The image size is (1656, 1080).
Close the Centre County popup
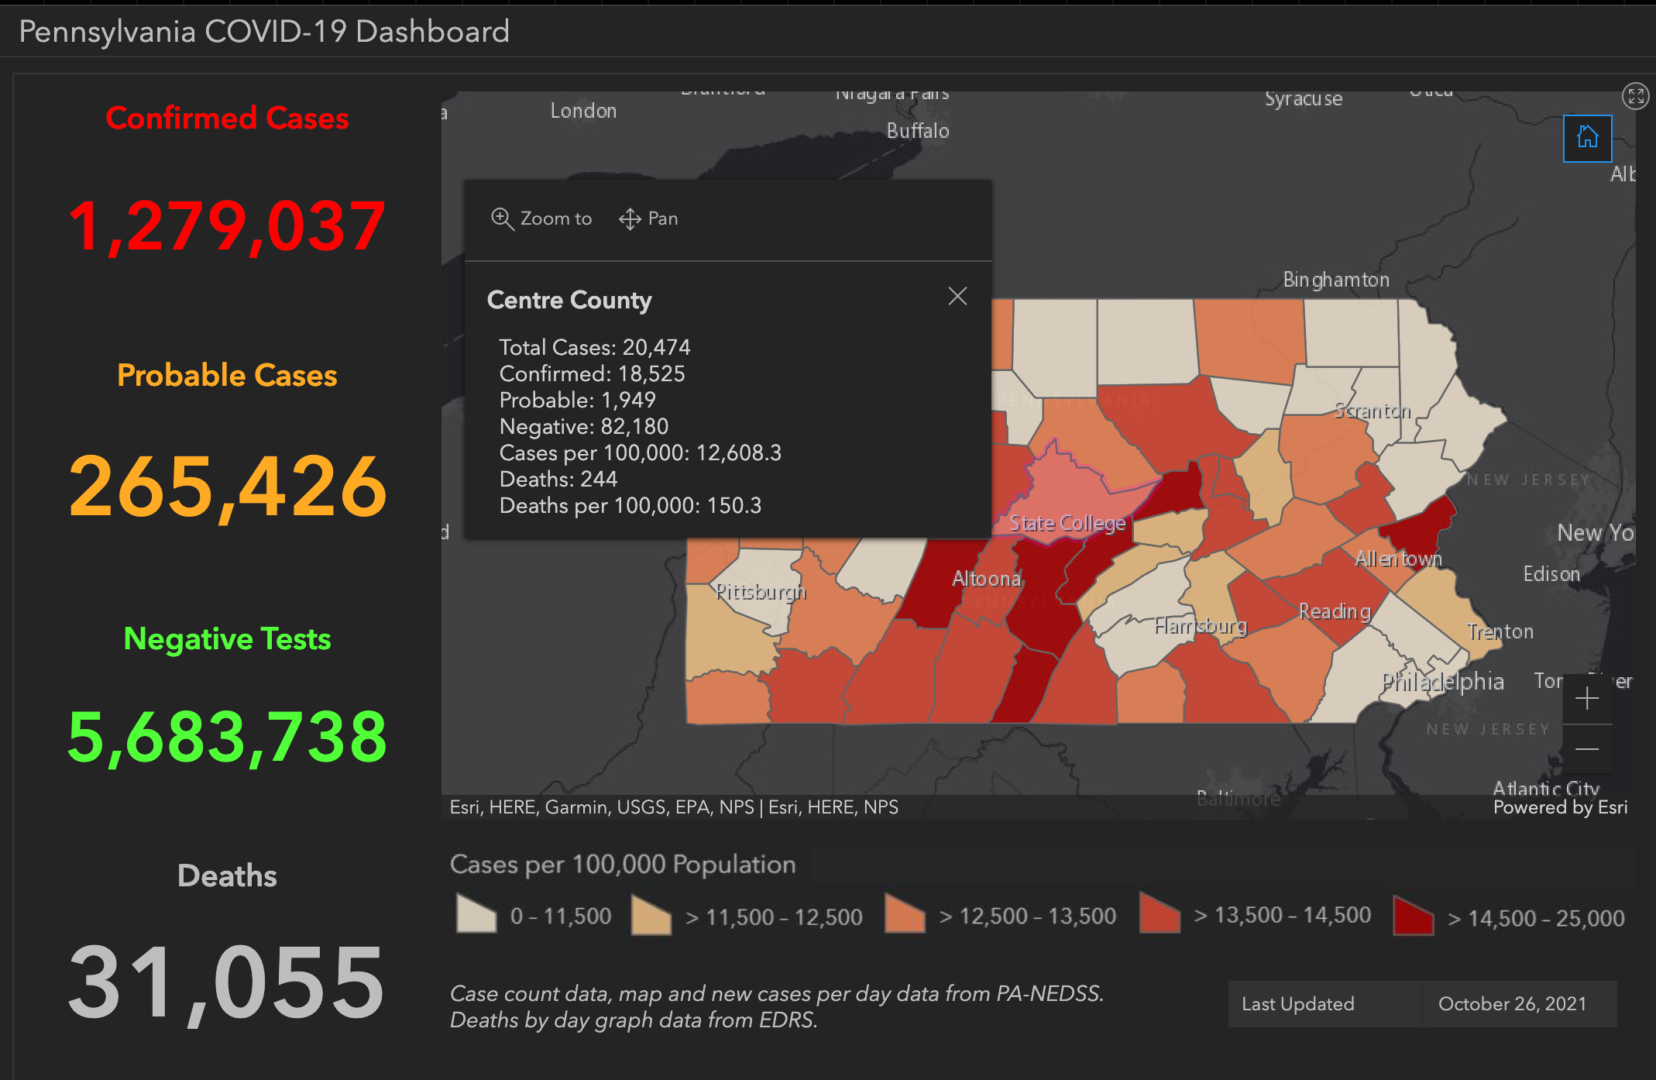[x=957, y=296]
